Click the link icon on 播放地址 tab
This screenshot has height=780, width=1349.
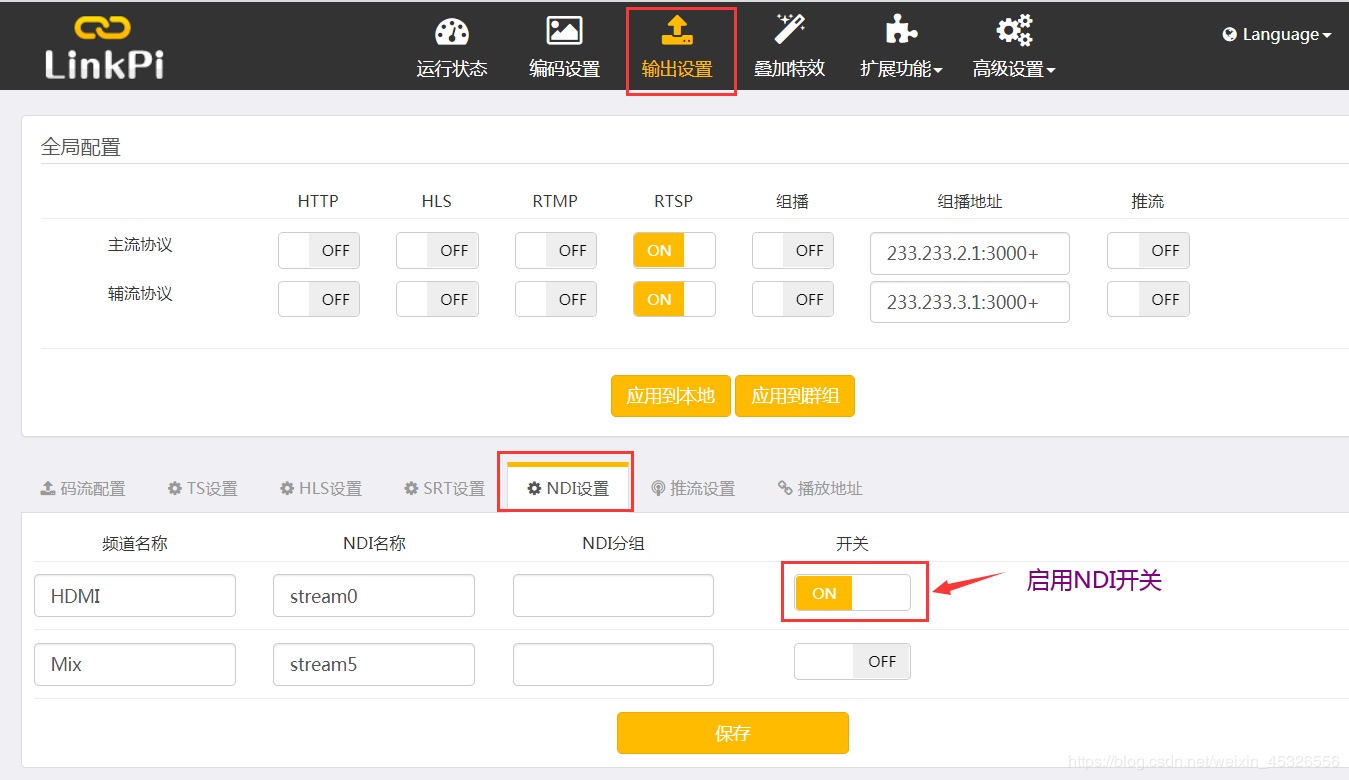(785, 488)
